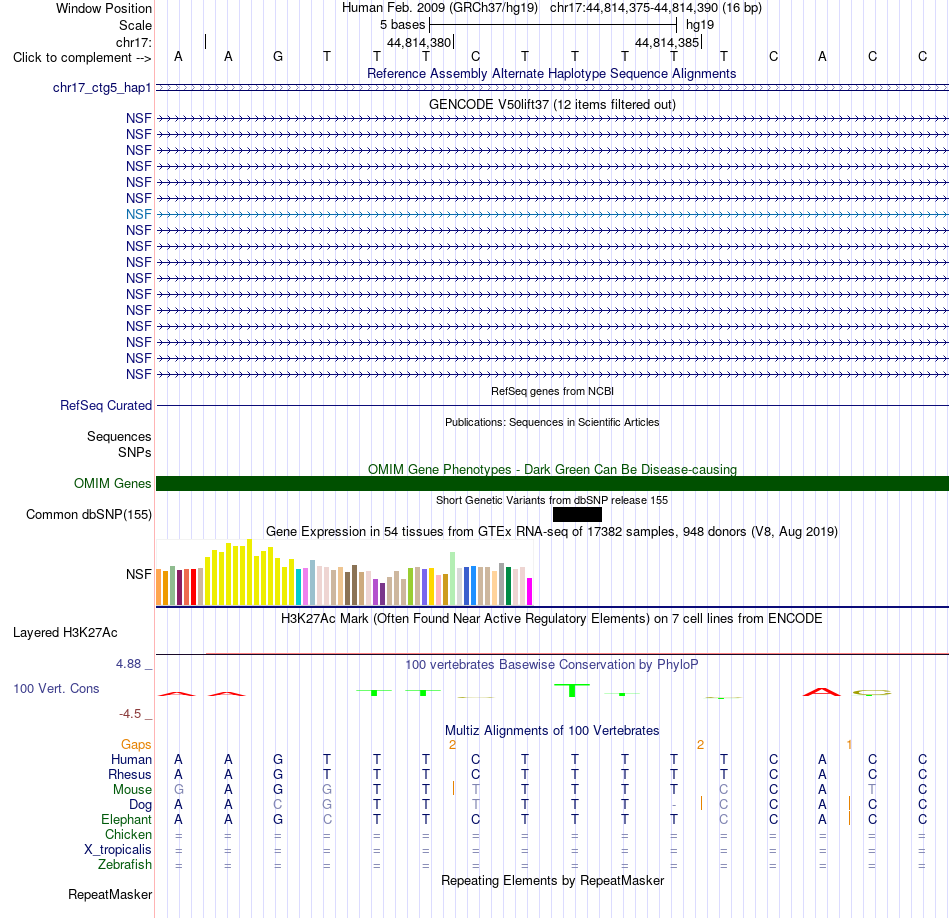Viewport: 950px width, 918px height.
Task: Click the H3K27Ac Mark track title
Action: (x=552, y=619)
